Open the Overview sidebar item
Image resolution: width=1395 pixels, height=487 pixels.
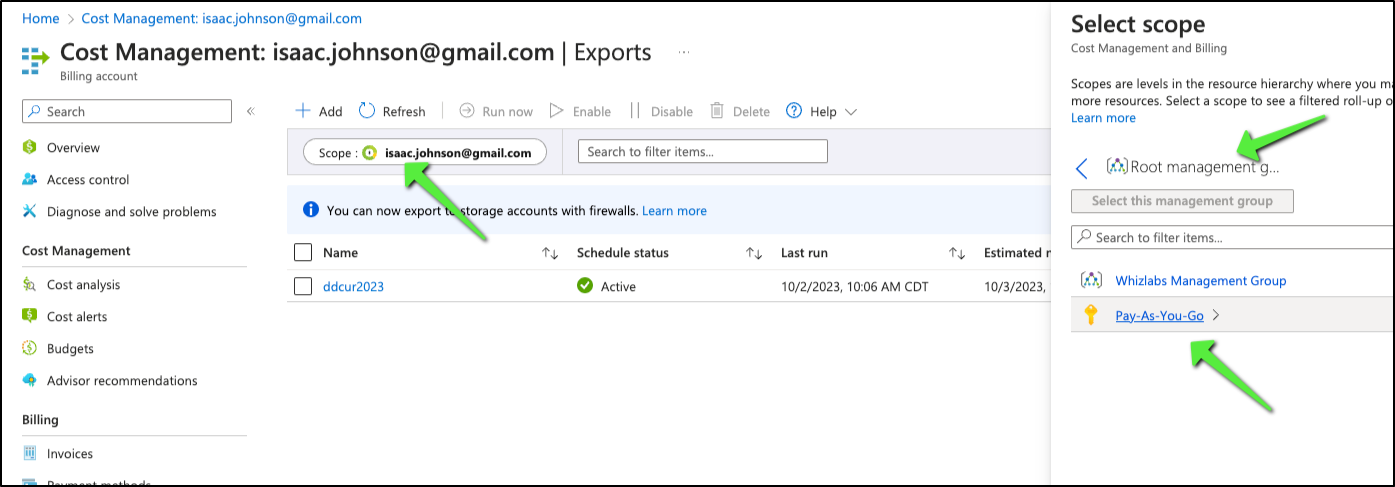[x=73, y=148]
